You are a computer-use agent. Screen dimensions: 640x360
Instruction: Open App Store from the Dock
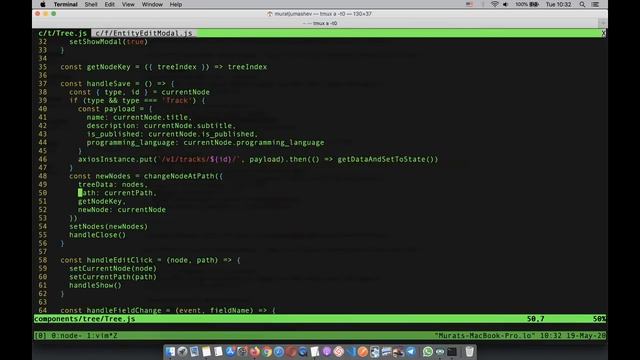click(230, 351)
